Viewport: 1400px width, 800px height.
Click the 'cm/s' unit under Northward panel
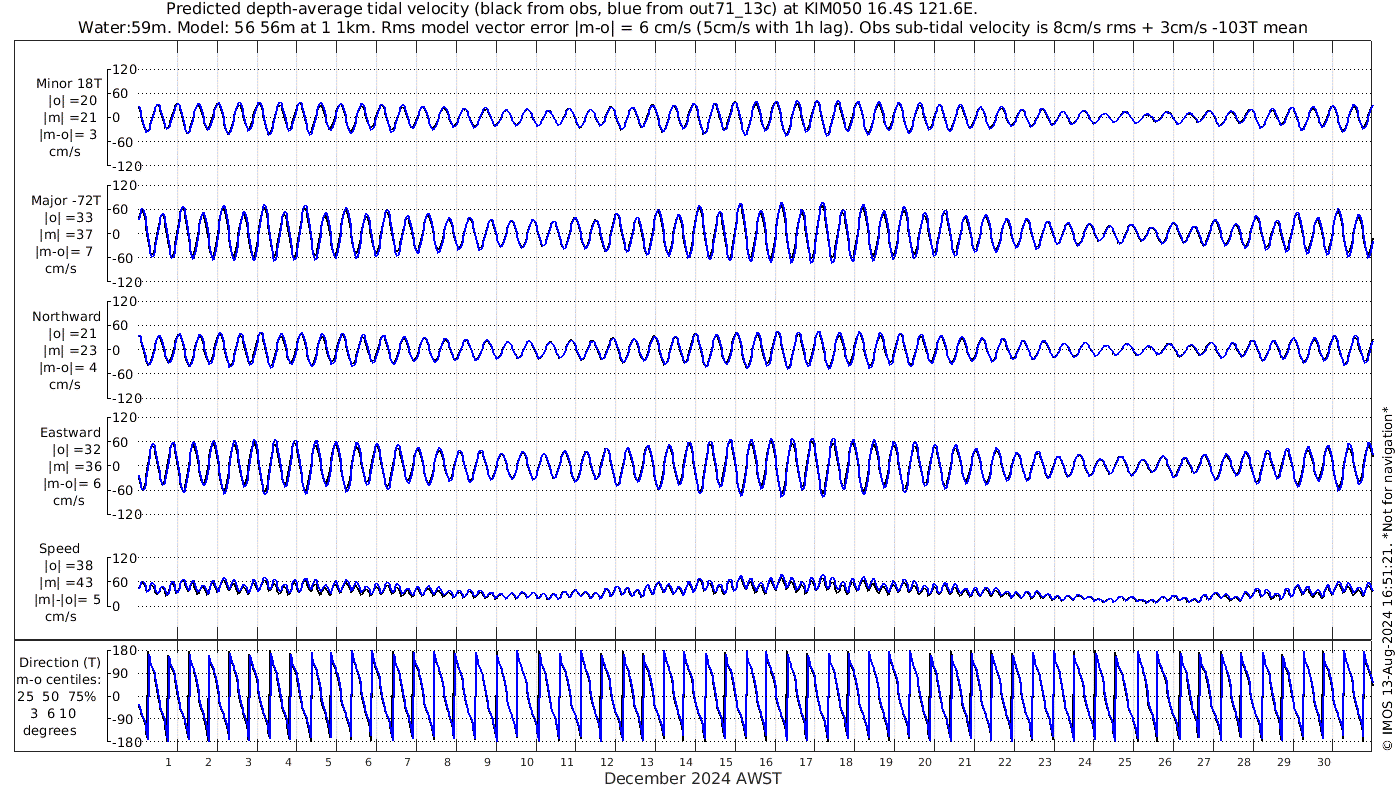pyautogui.click(x=65, y=385)
